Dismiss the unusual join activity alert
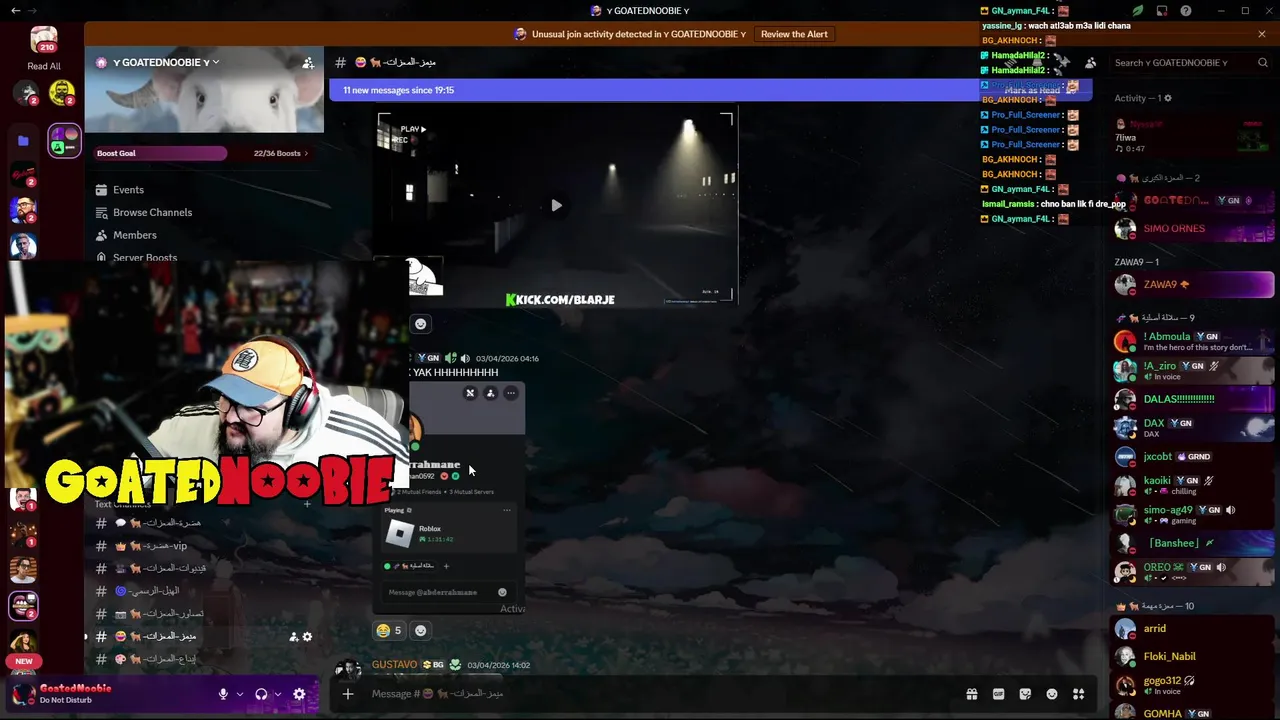 [1261, 34]
